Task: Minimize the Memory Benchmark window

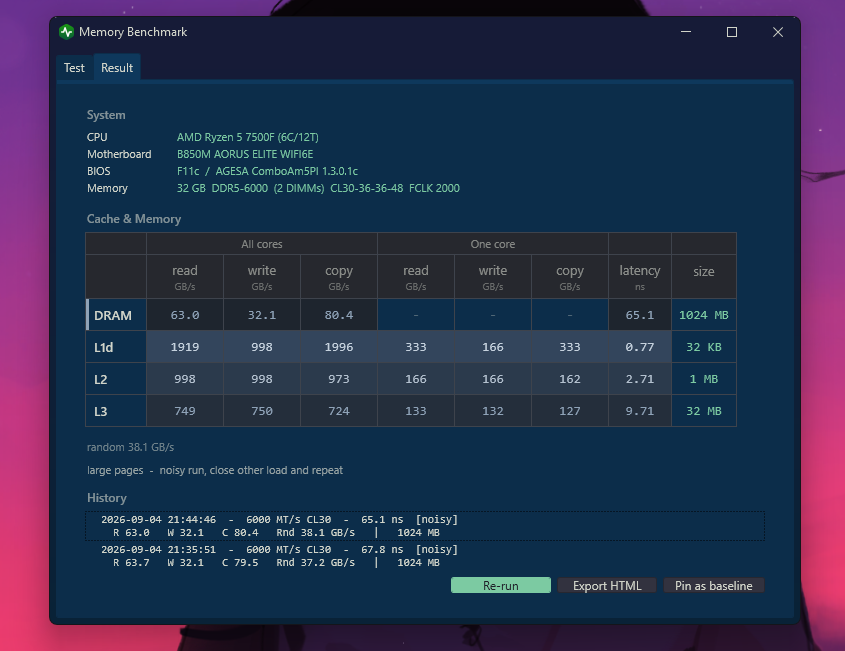Action: pos(685,32)
